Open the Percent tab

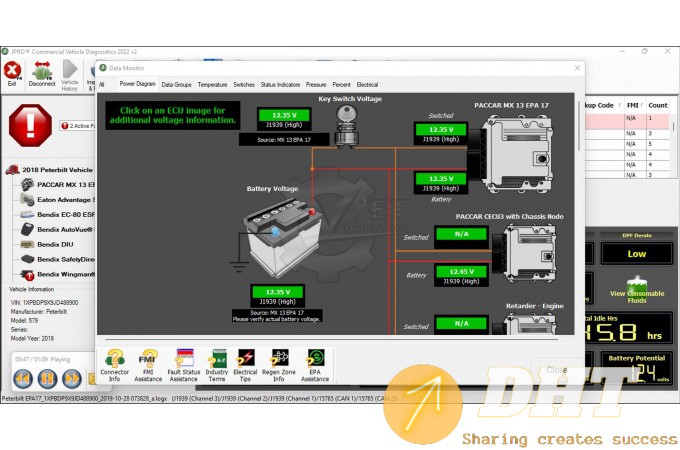click(341, 85)
